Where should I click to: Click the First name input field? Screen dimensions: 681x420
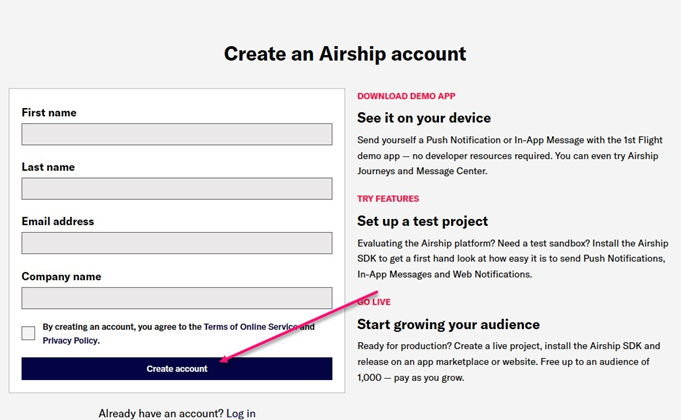point(176,134)
